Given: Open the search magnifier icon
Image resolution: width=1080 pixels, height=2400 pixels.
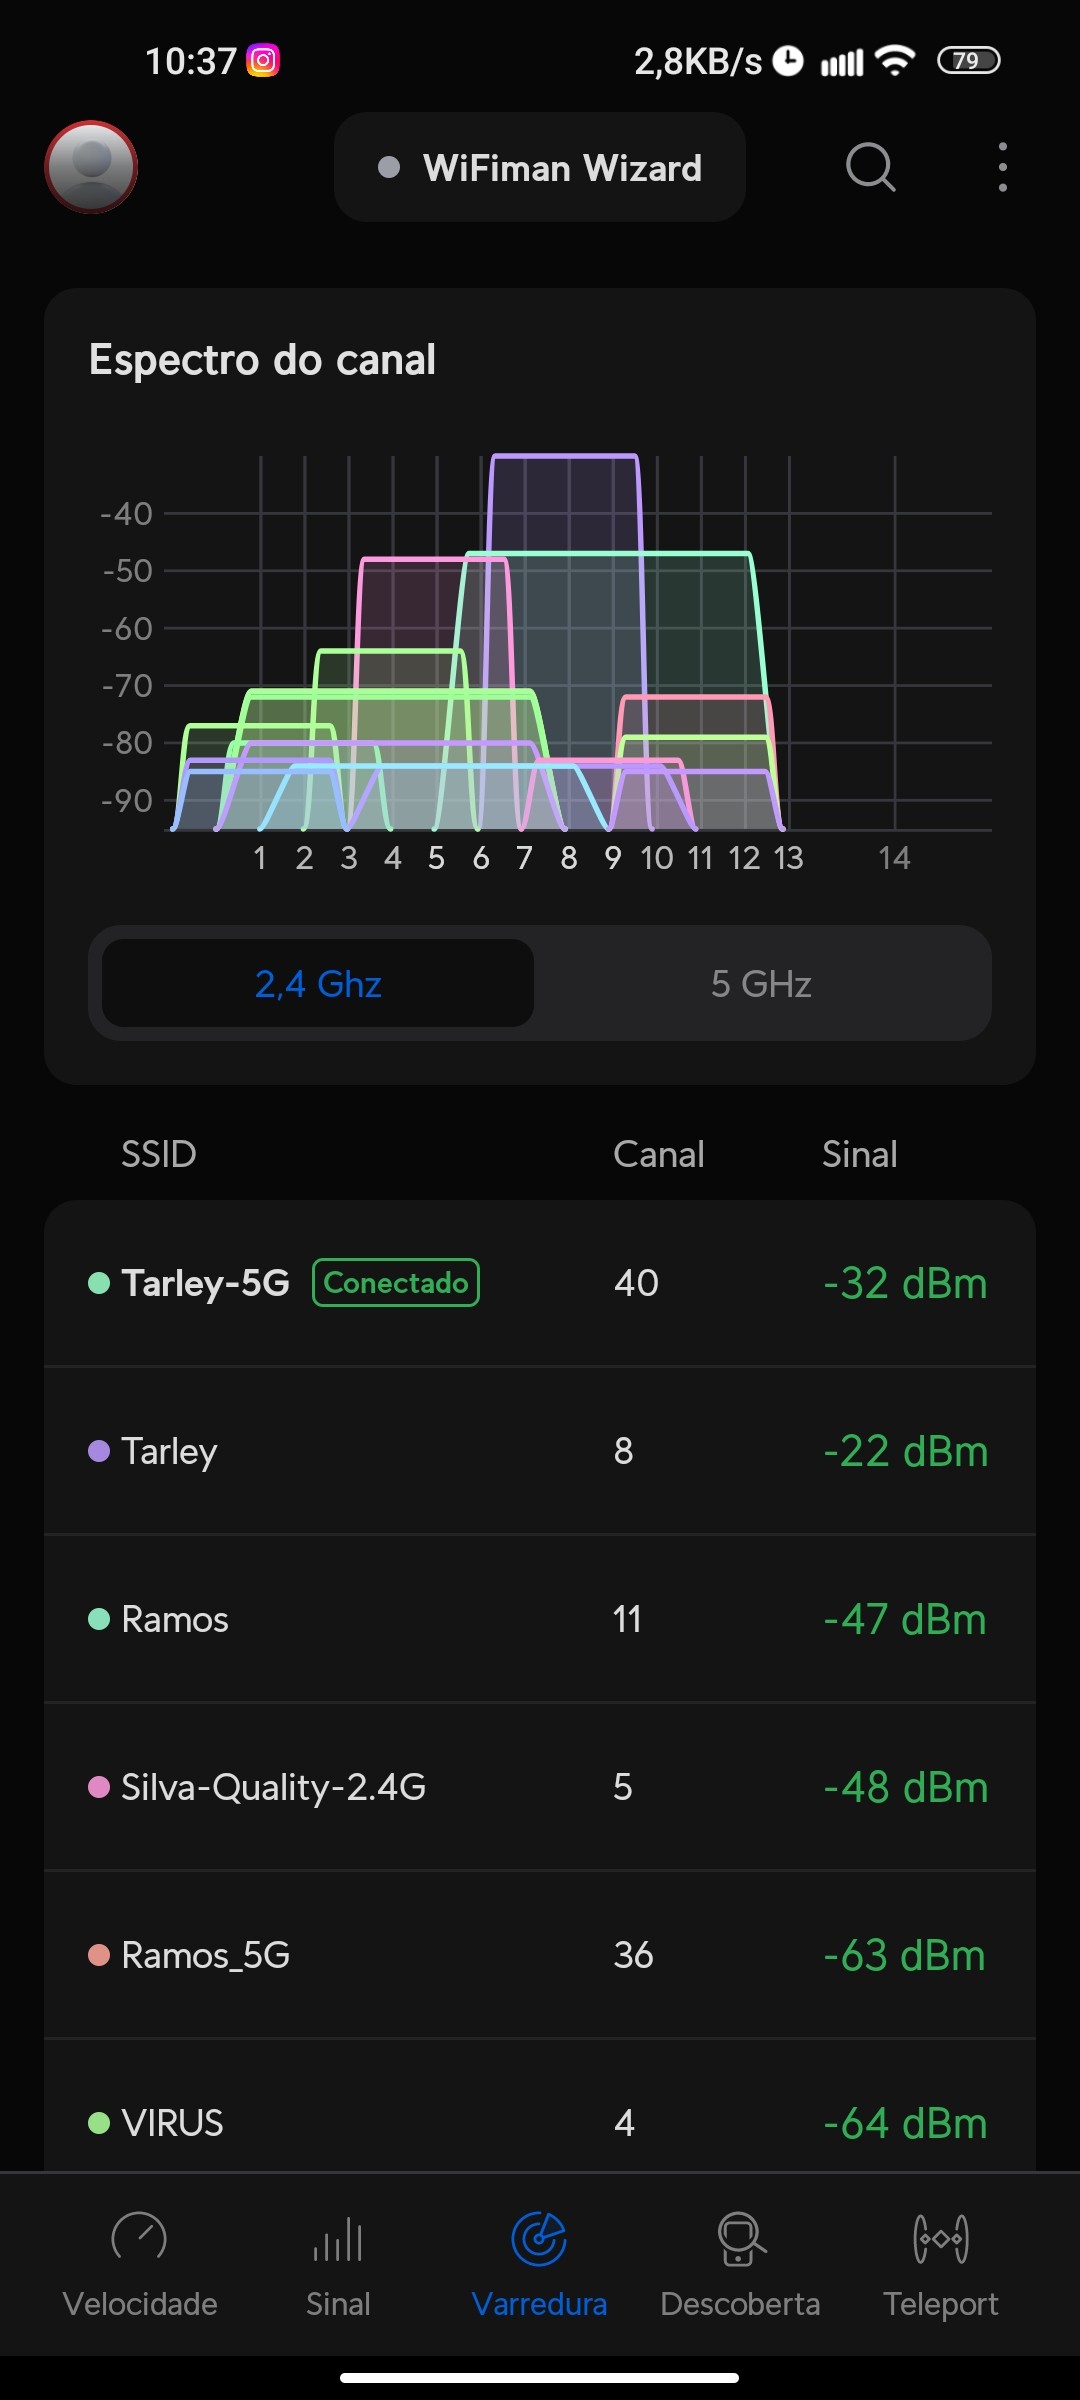Looking at the screenshot, I should tap(870, 167).
